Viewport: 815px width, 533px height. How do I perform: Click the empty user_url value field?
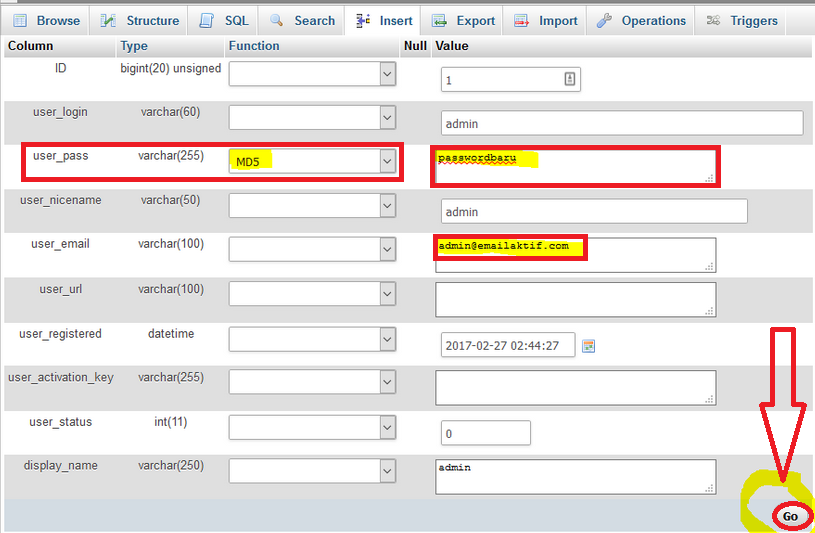575,300
